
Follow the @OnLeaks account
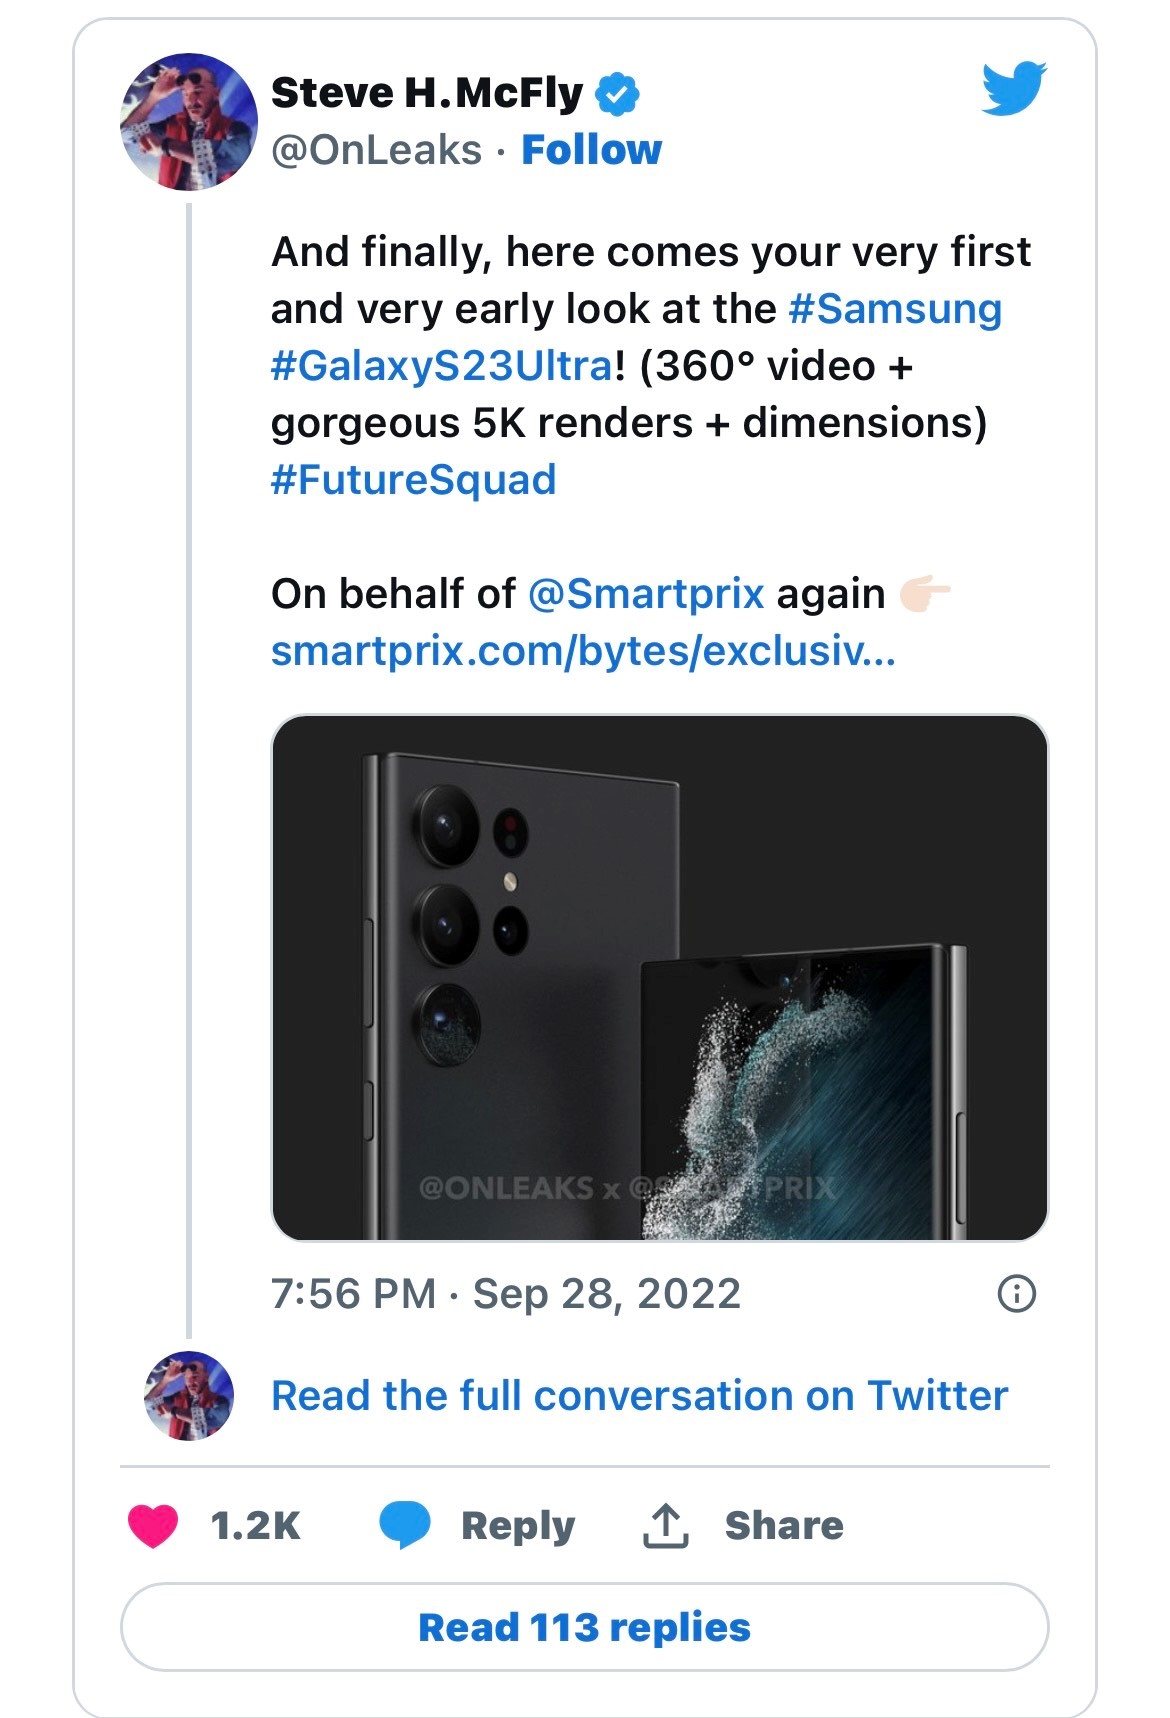click(x=591, y=150)
